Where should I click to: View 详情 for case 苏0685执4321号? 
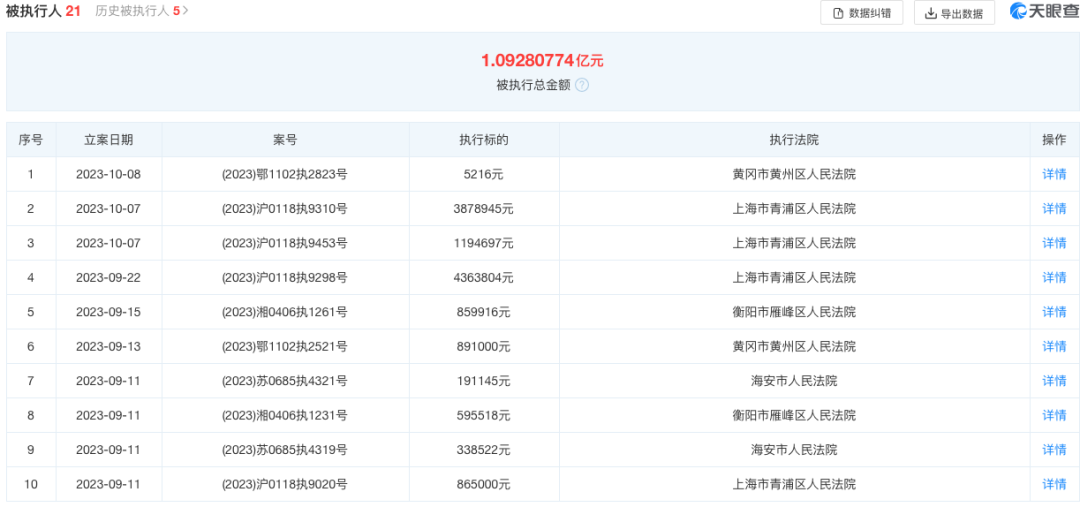click(x=1054, y=381)
